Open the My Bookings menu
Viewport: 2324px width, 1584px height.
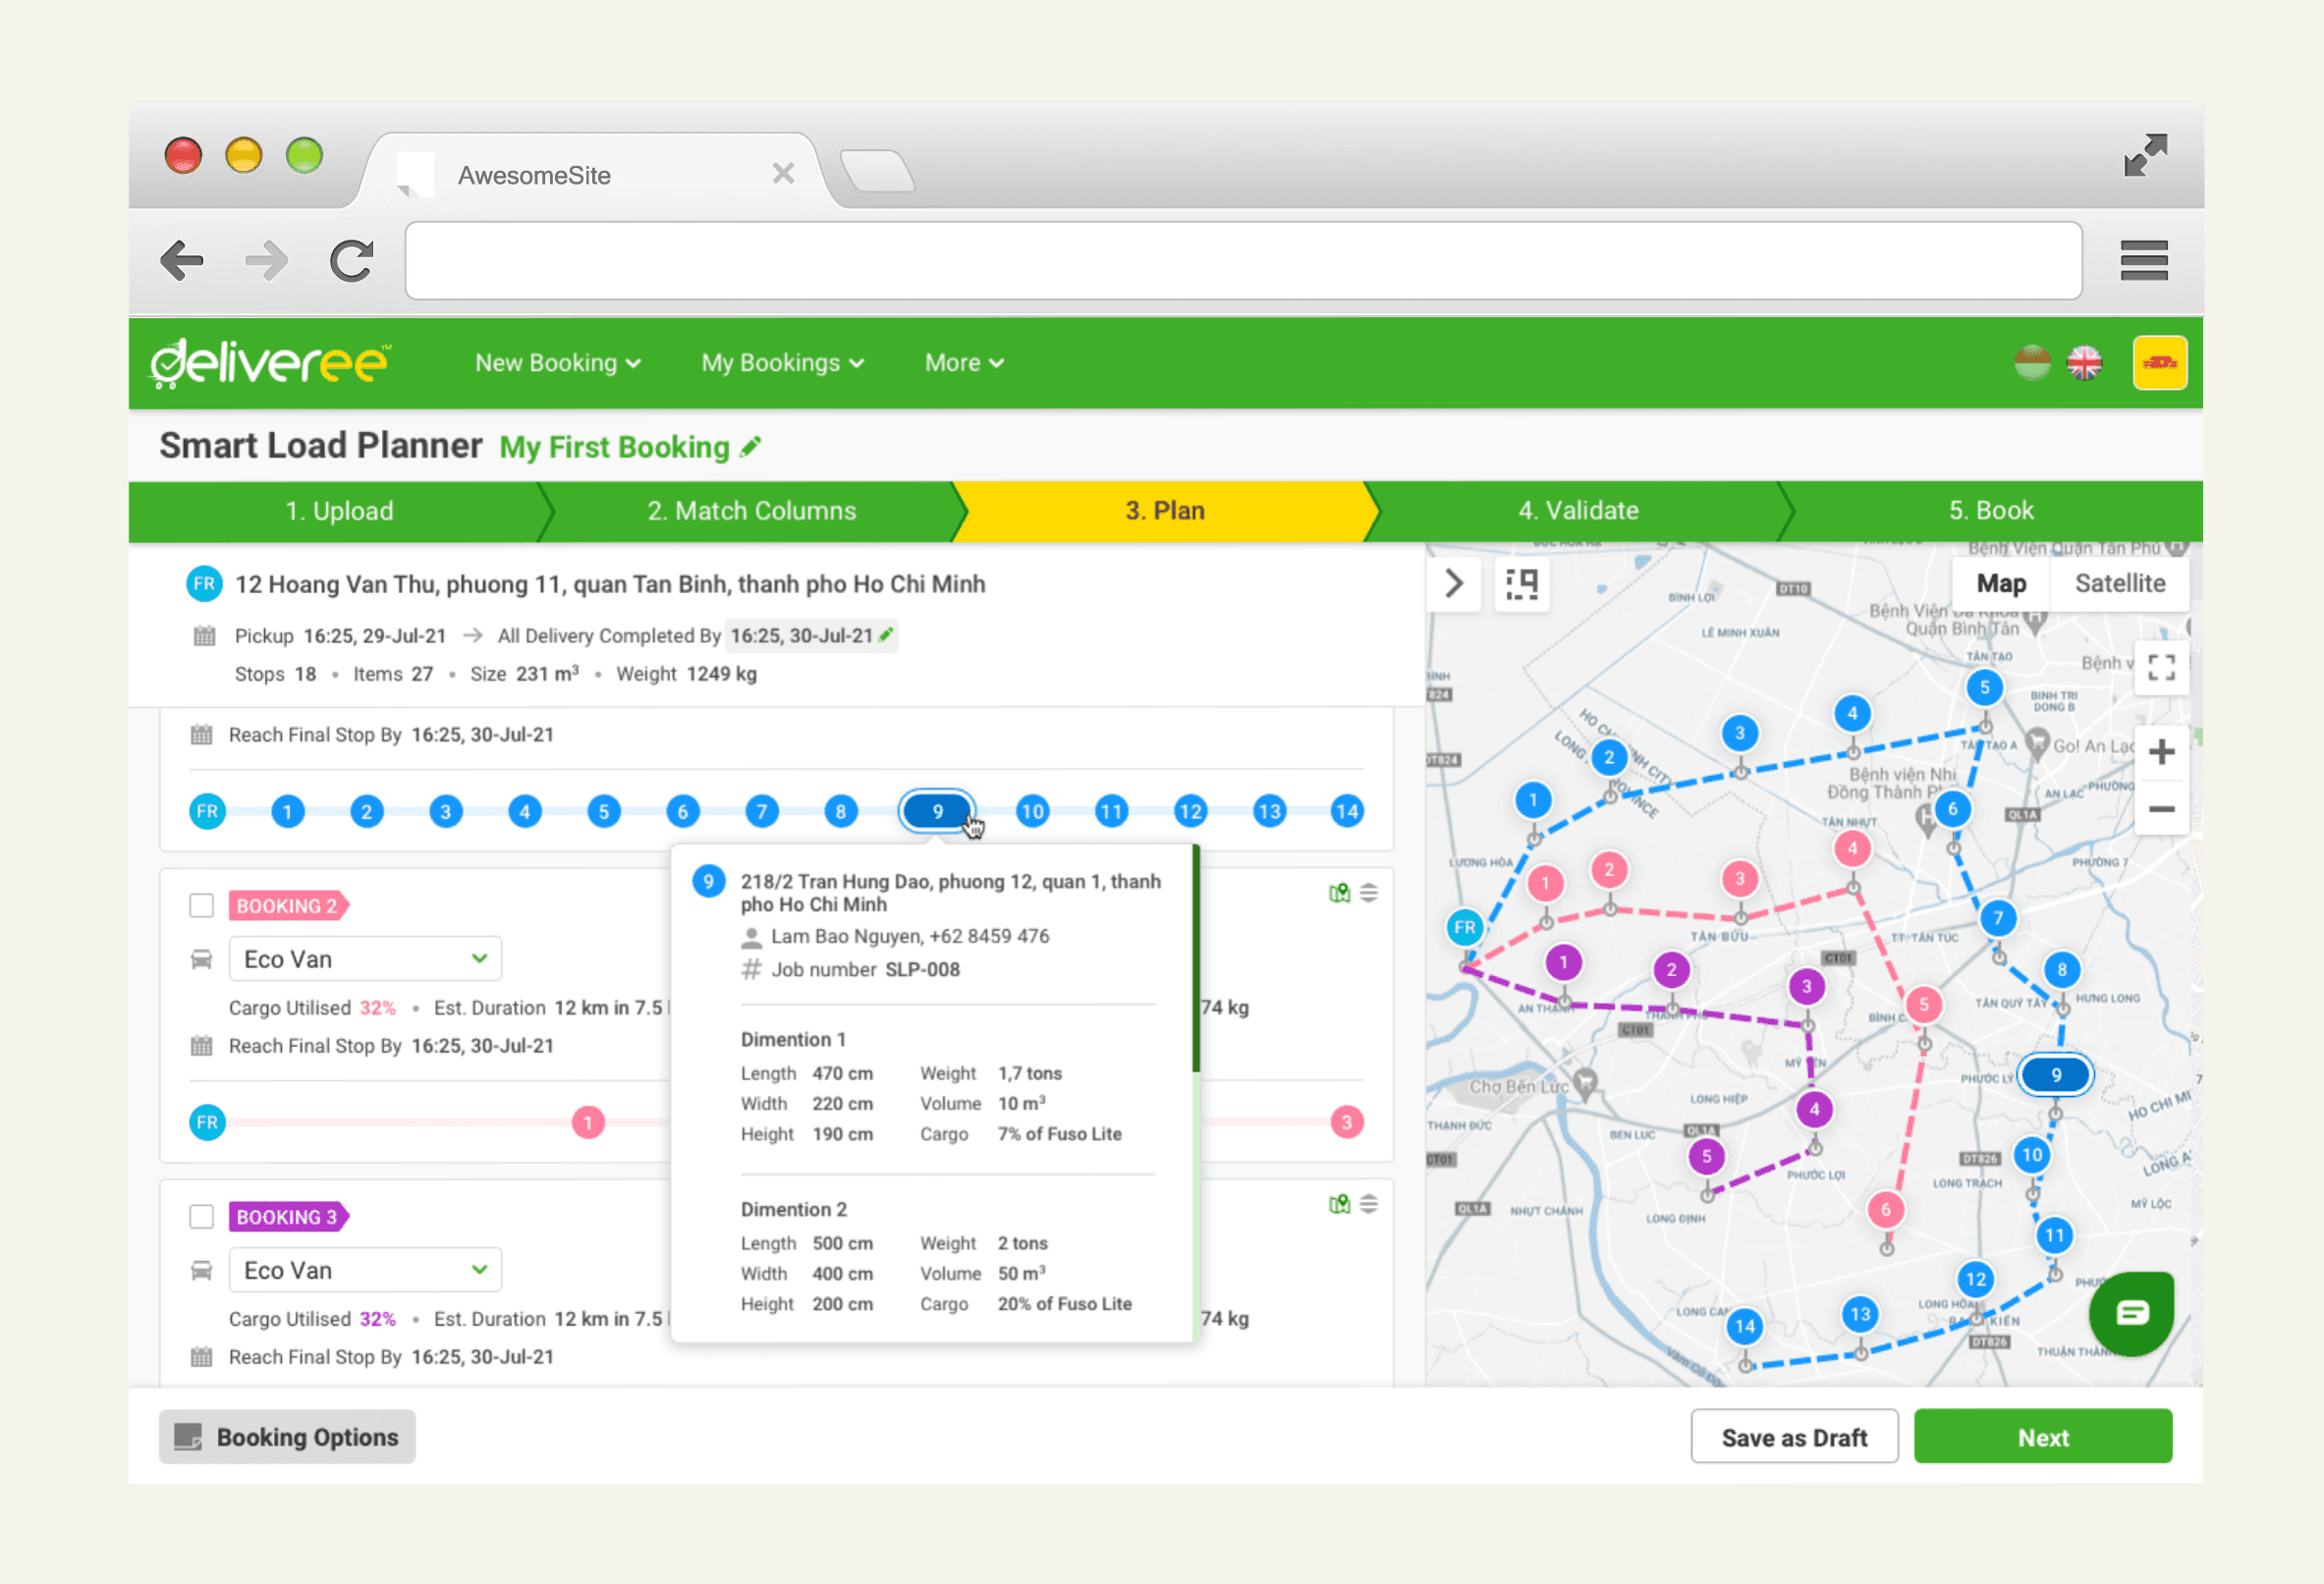782,363
